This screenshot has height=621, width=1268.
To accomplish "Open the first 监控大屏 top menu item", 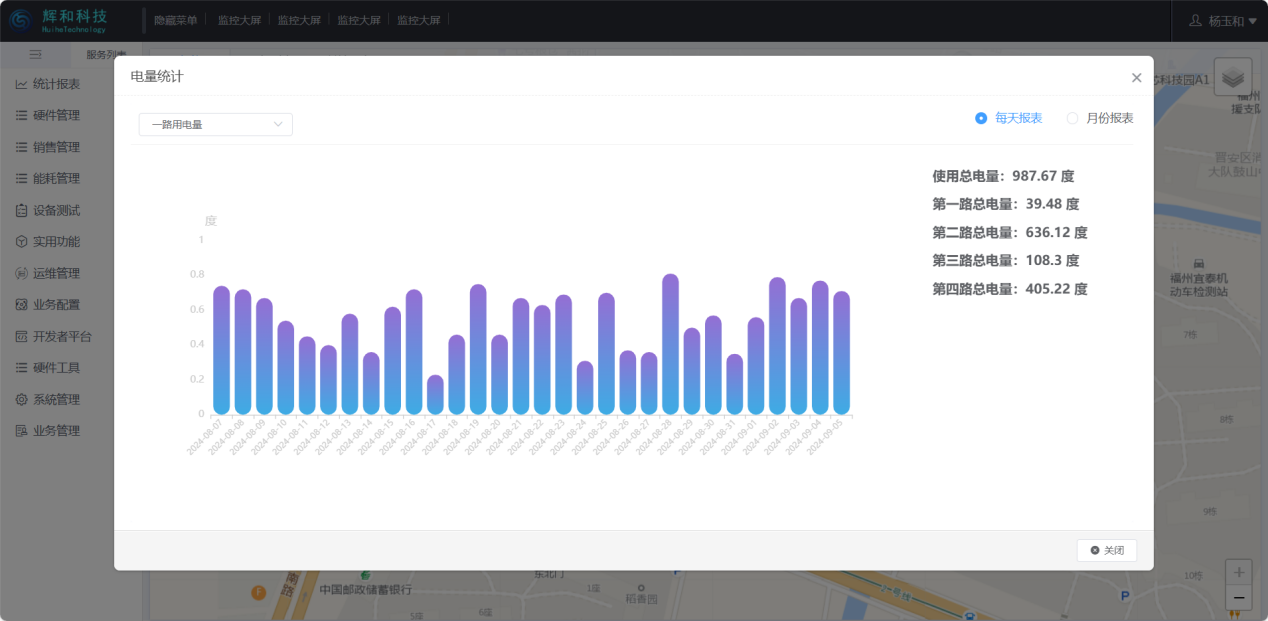I will click(x=239, y=20).
